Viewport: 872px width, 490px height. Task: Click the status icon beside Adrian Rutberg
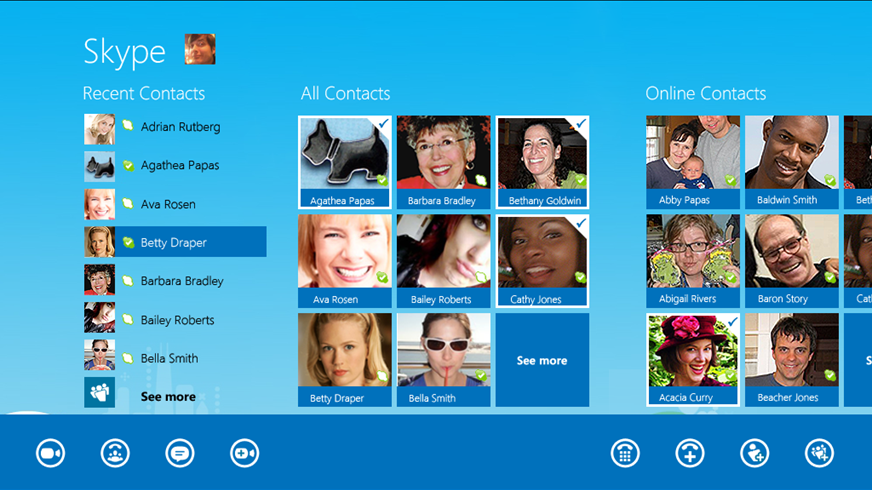(x=128, y=126)
